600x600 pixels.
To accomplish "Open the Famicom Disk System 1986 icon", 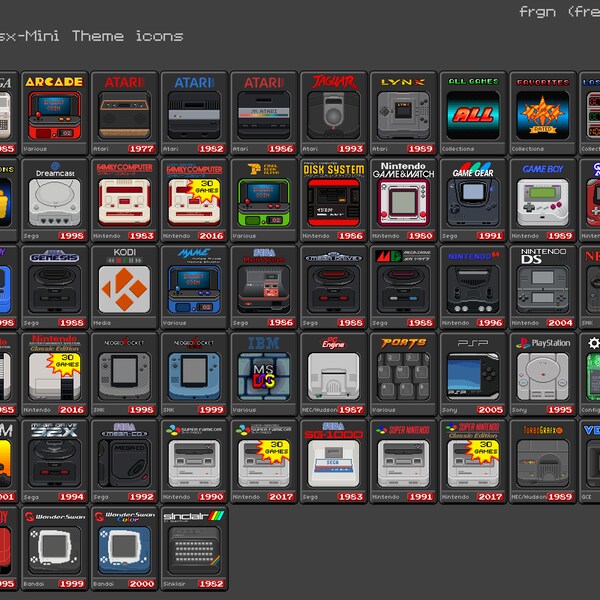I will tap(333, 200).
